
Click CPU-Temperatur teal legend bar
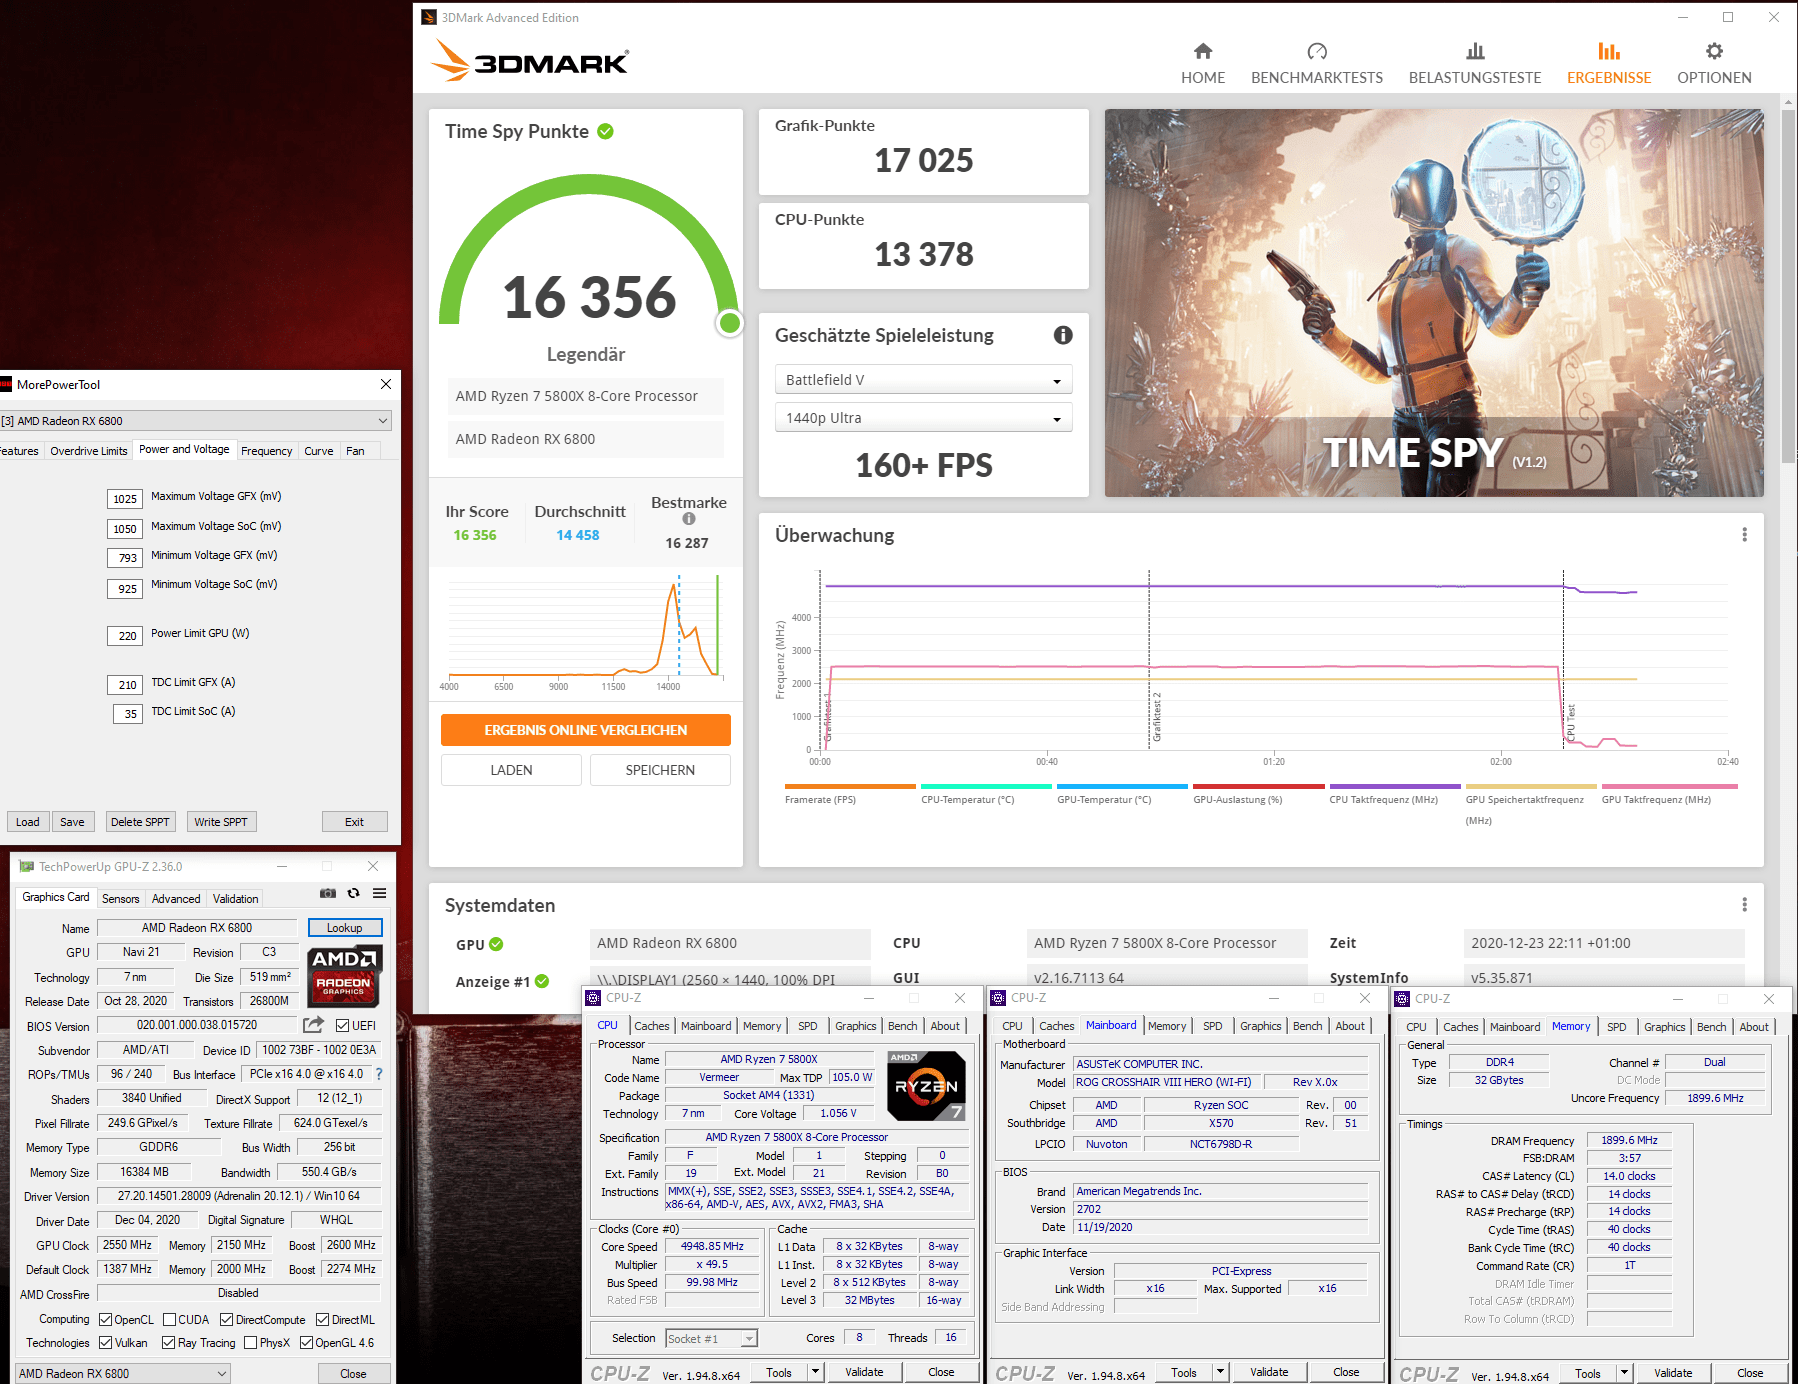(x=986, y=787)
